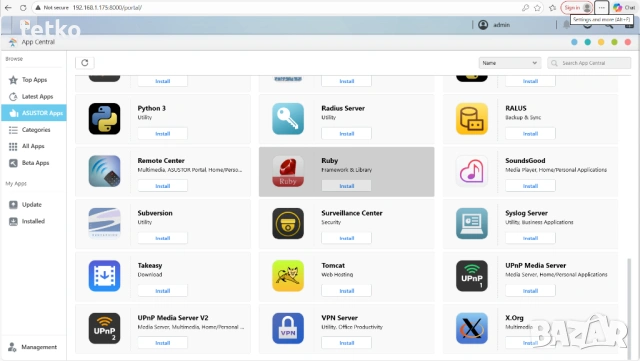The image size is (640, 361).
Task: Install the SoundsGood app
Action: coord(530,186)
